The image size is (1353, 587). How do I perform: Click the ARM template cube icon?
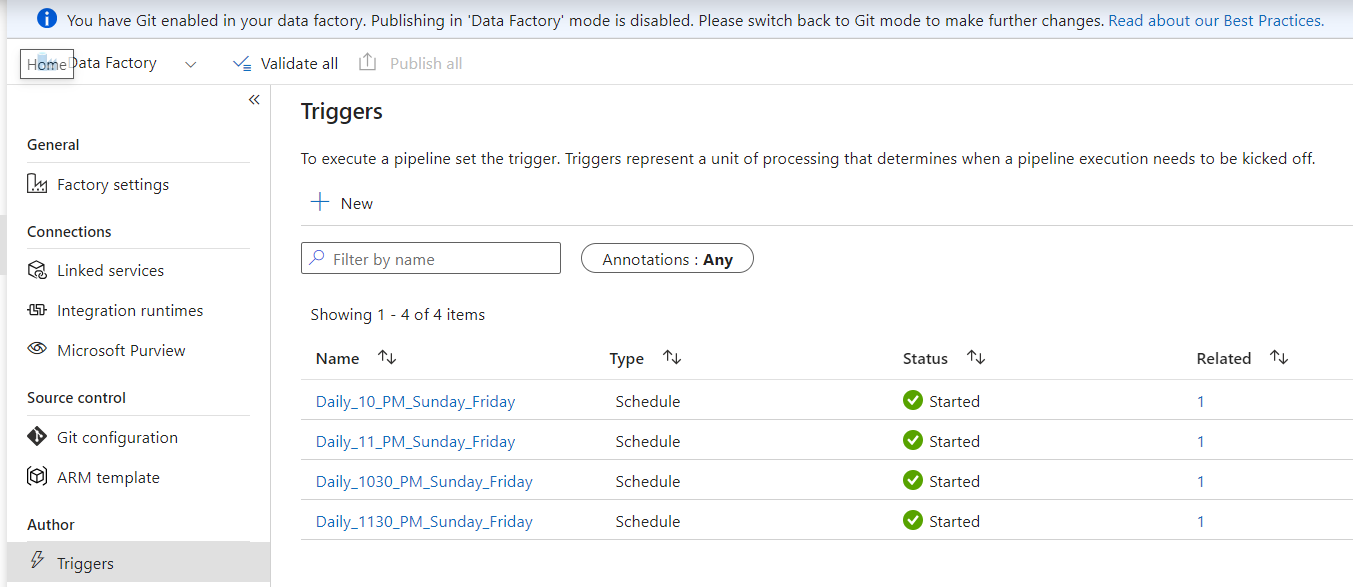[x=38, y=477]
